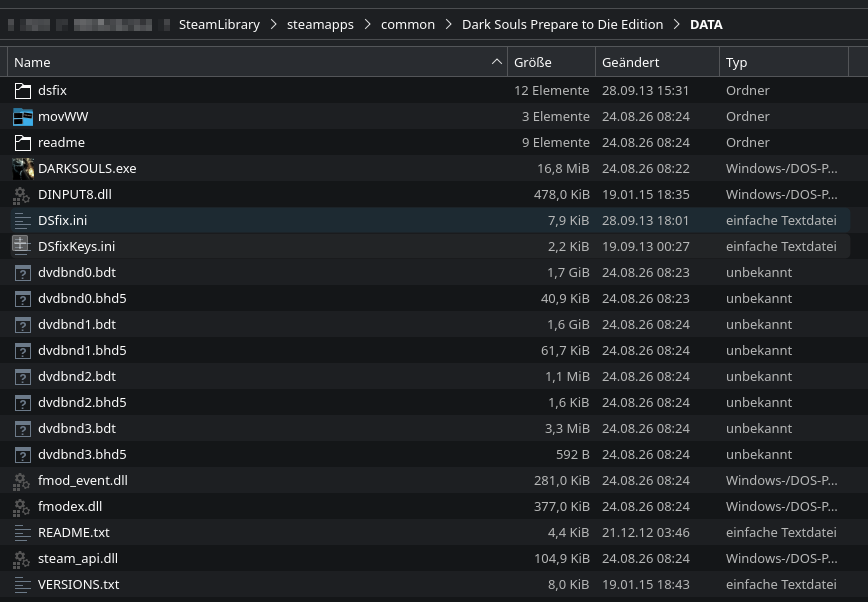The width and height of the screenshot is (868, 602).
Task: Navigate to SteamLibrary in breadcrumb
Action: coord(219,24)
